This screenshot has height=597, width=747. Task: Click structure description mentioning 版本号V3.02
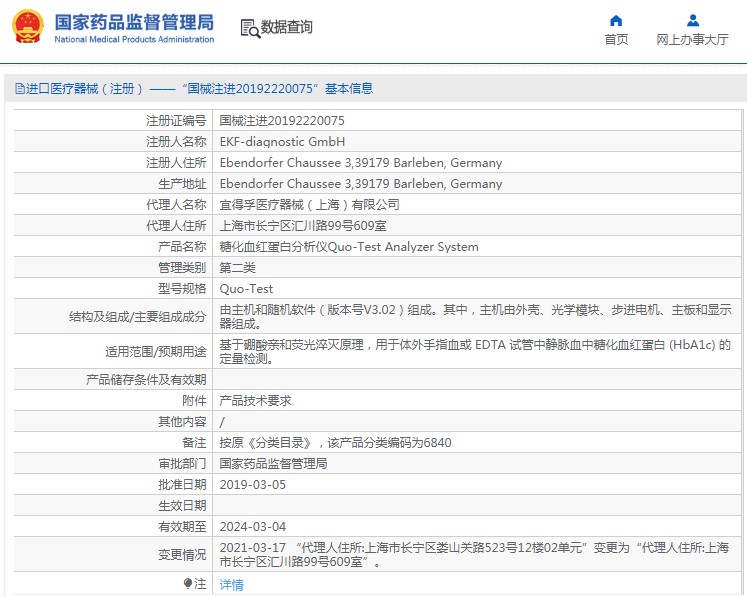click(x=475, y=316)
